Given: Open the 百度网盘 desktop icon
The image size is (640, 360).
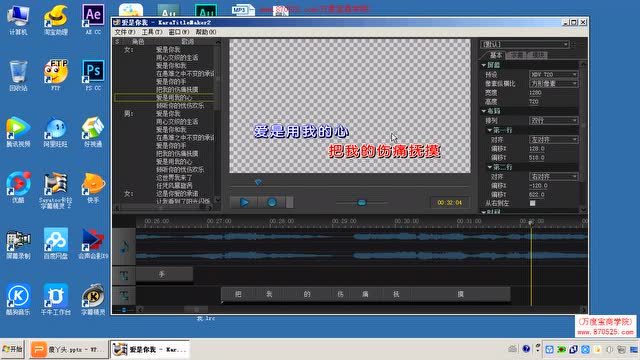Looking at the screenshot, I should [56, 244].
